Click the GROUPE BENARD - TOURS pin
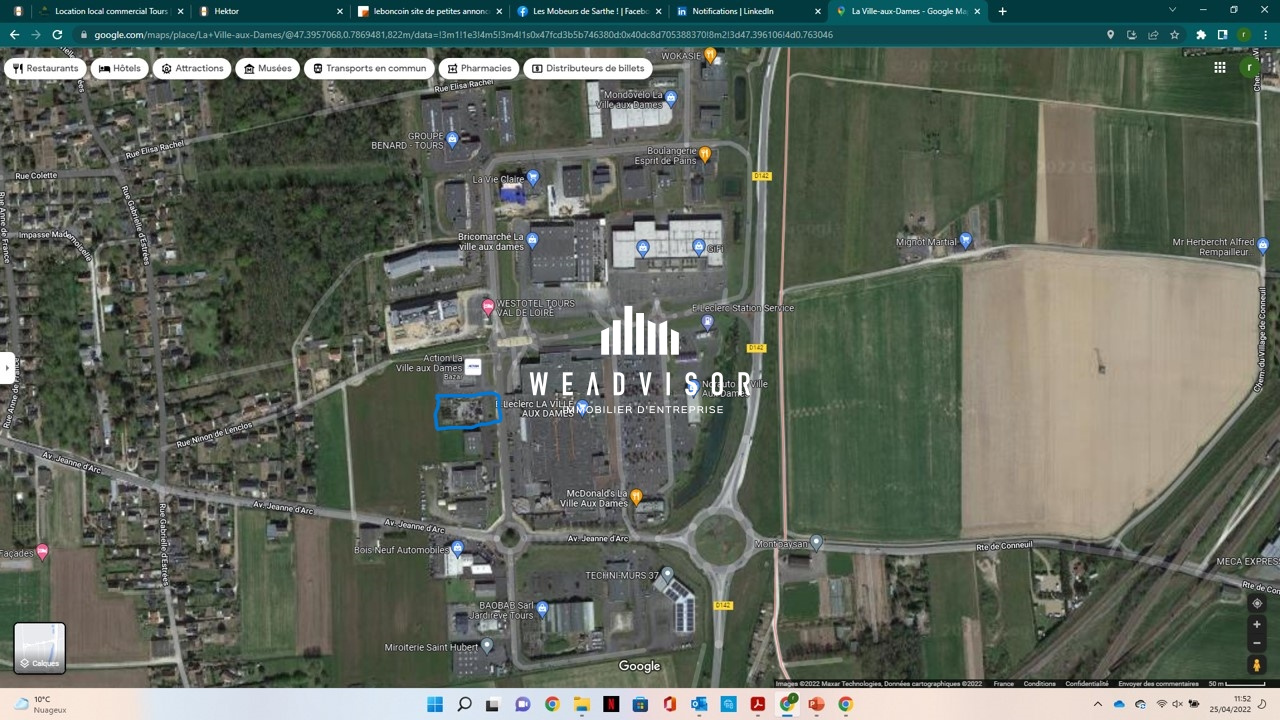The width and height of the screenshot is (1280, 720). (x=452, y=140)
